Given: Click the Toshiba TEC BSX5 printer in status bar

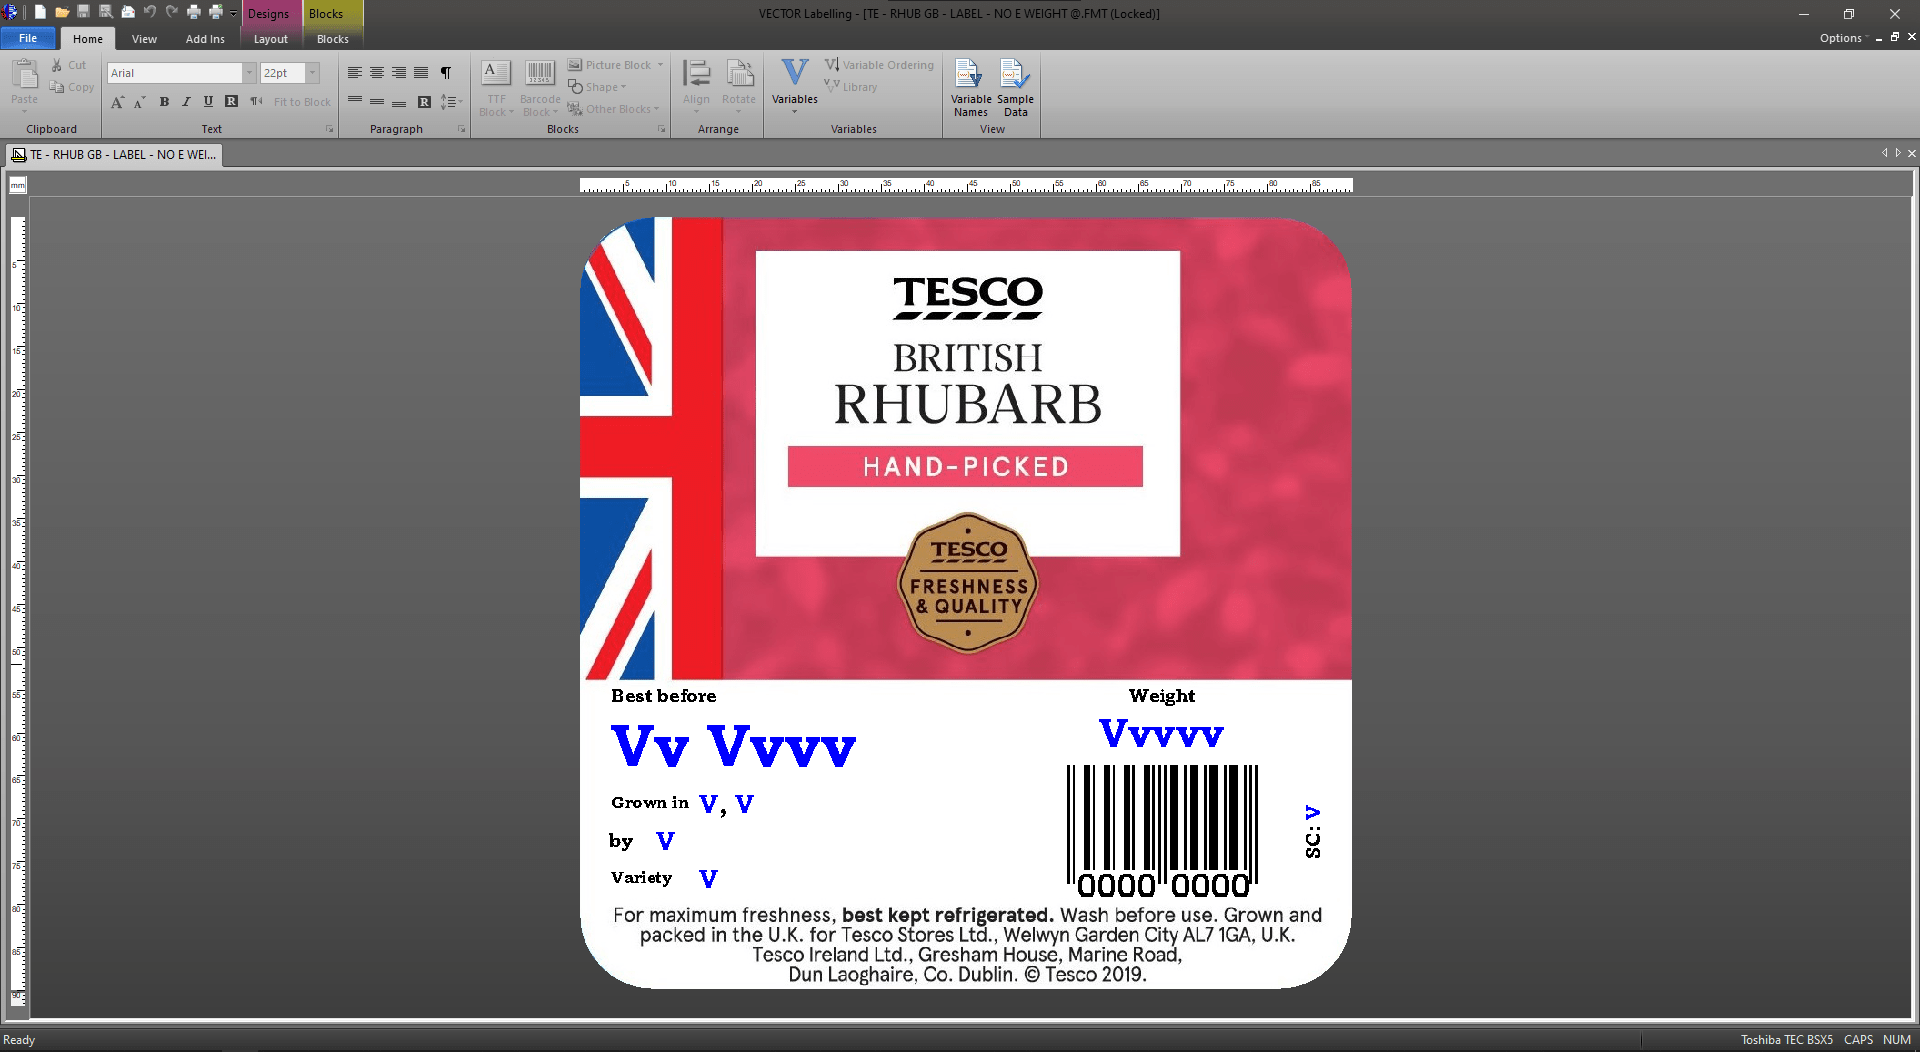Looking at the screenshot, I should point(1786,1040).
